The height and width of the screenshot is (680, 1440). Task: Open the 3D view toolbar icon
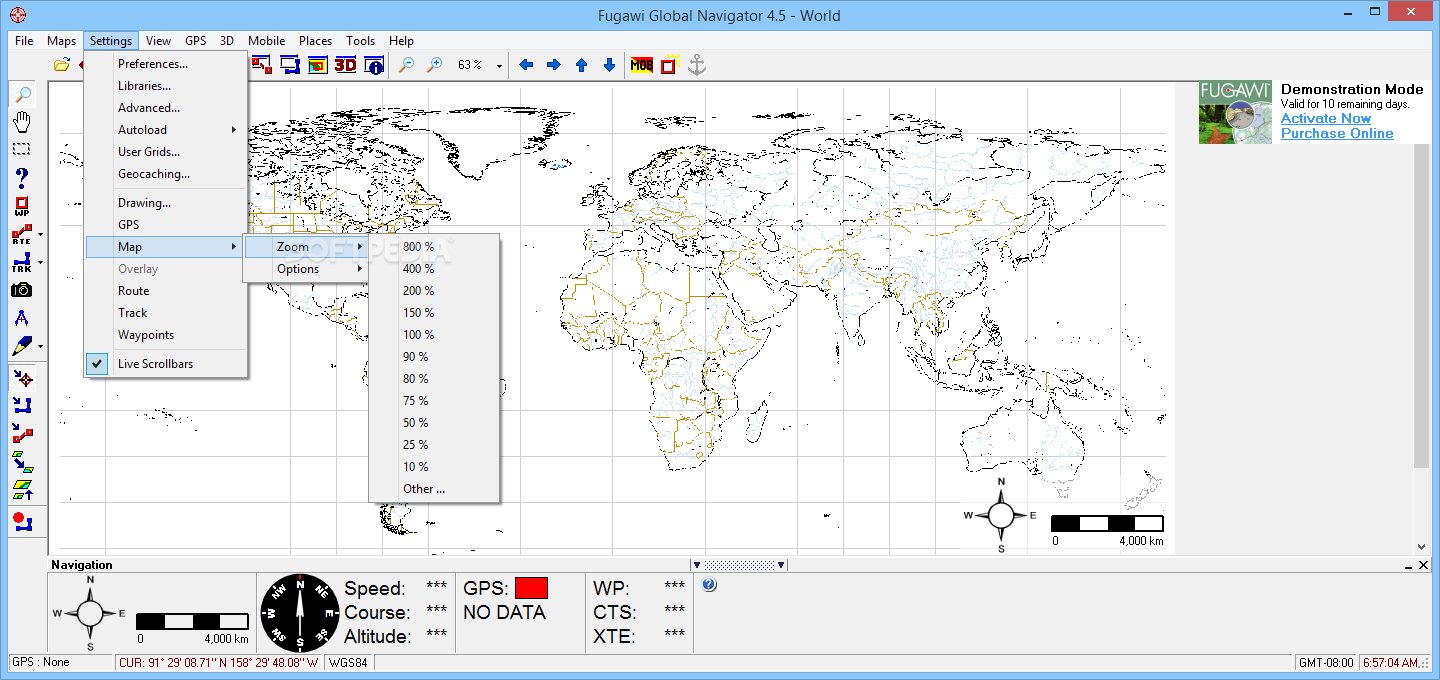(x=346, y=65)
